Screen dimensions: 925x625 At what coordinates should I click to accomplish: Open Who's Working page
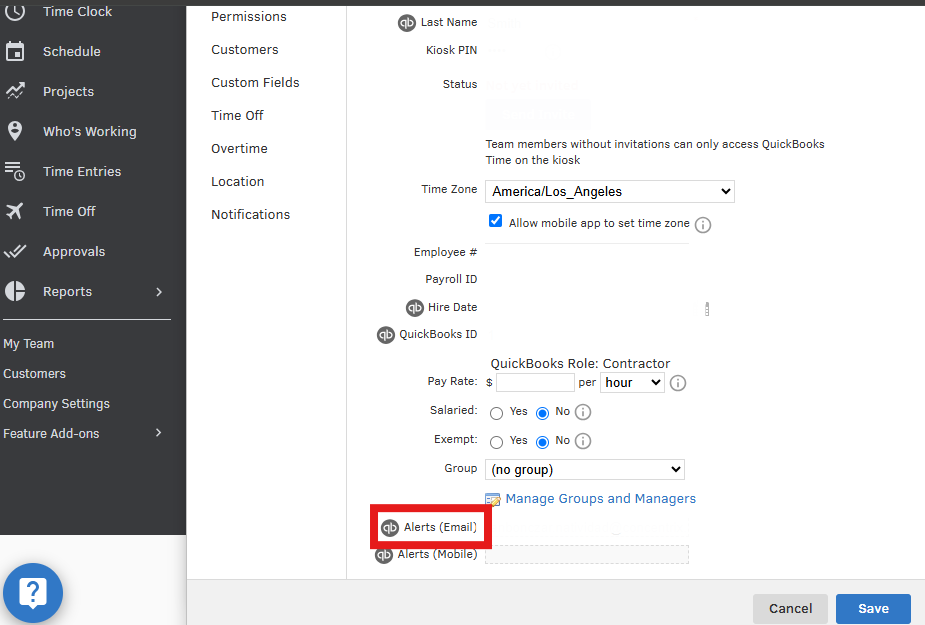click(90, 132)
